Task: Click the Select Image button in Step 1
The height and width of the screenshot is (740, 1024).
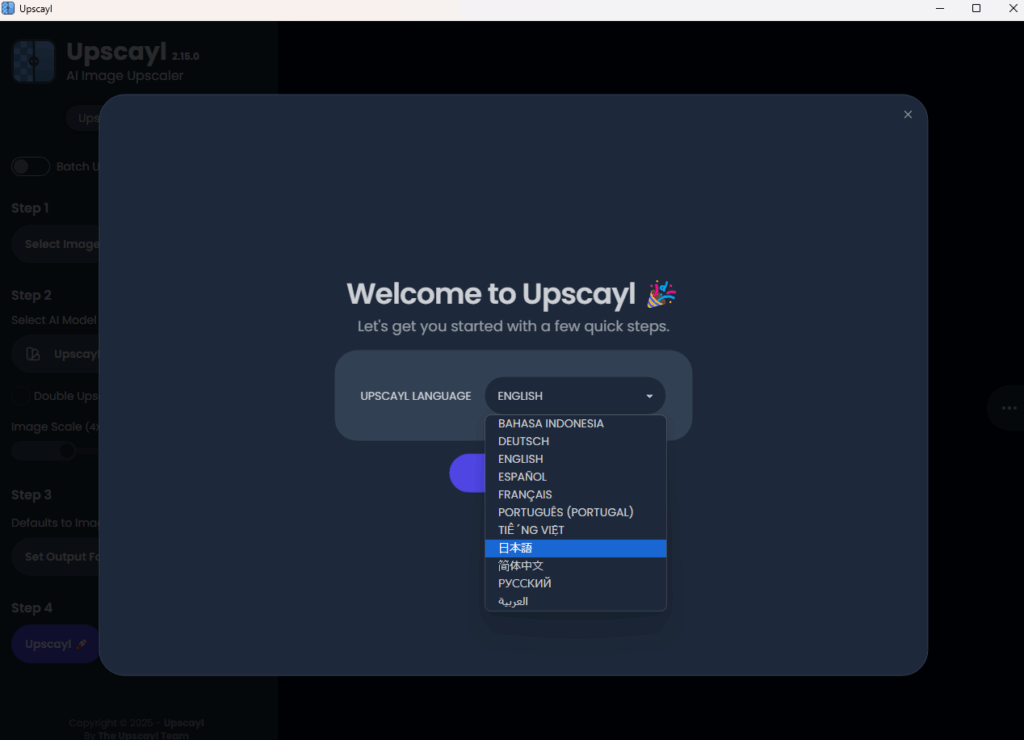Action: 60,244
